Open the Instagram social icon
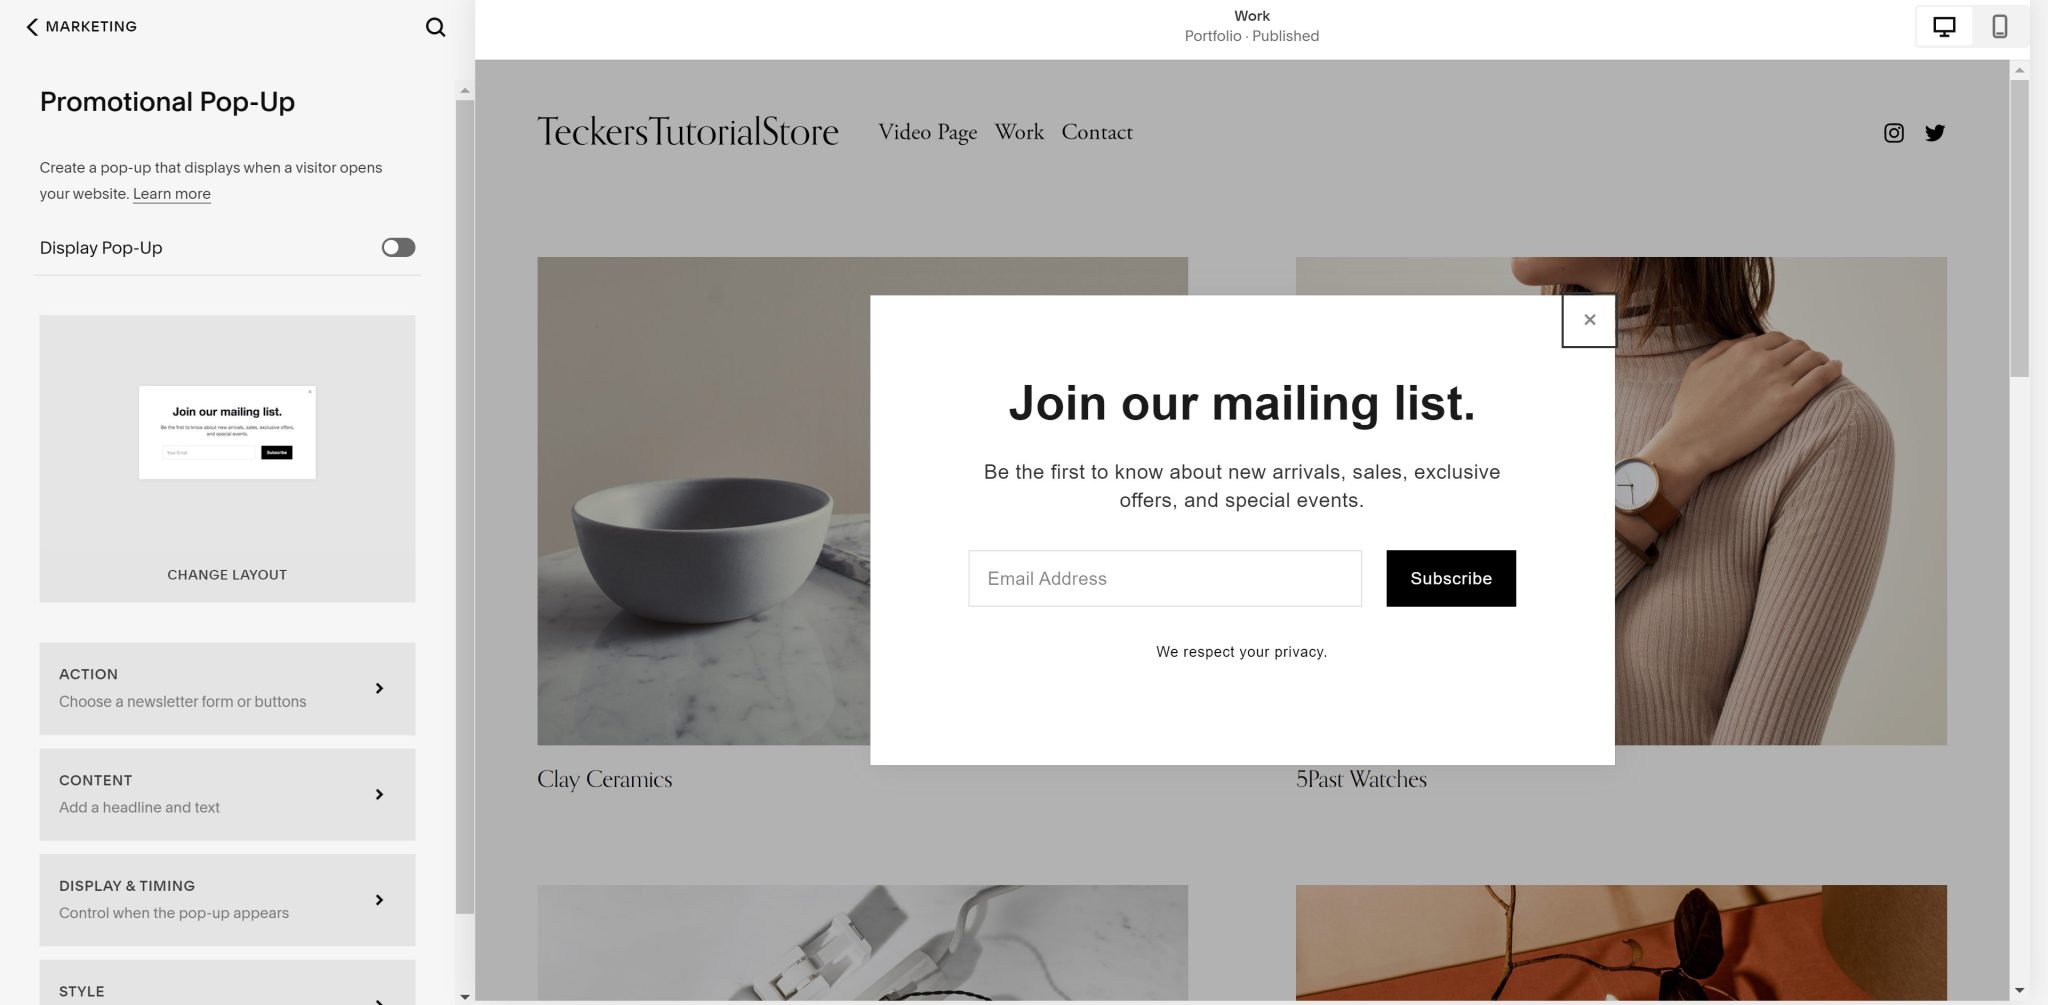 (x=1894, y=133)
